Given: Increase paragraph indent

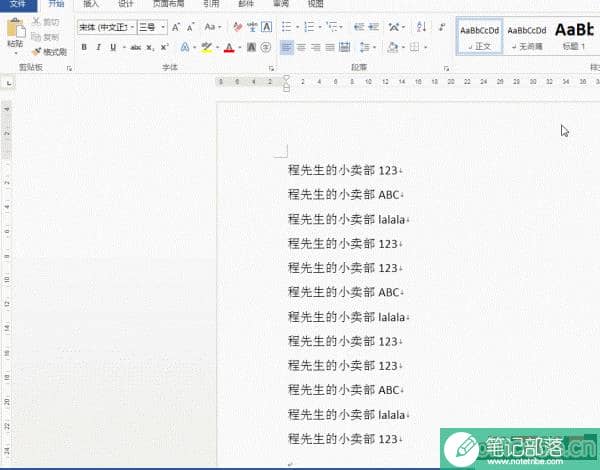Looking at the screenshot, I should pos(373,27).
